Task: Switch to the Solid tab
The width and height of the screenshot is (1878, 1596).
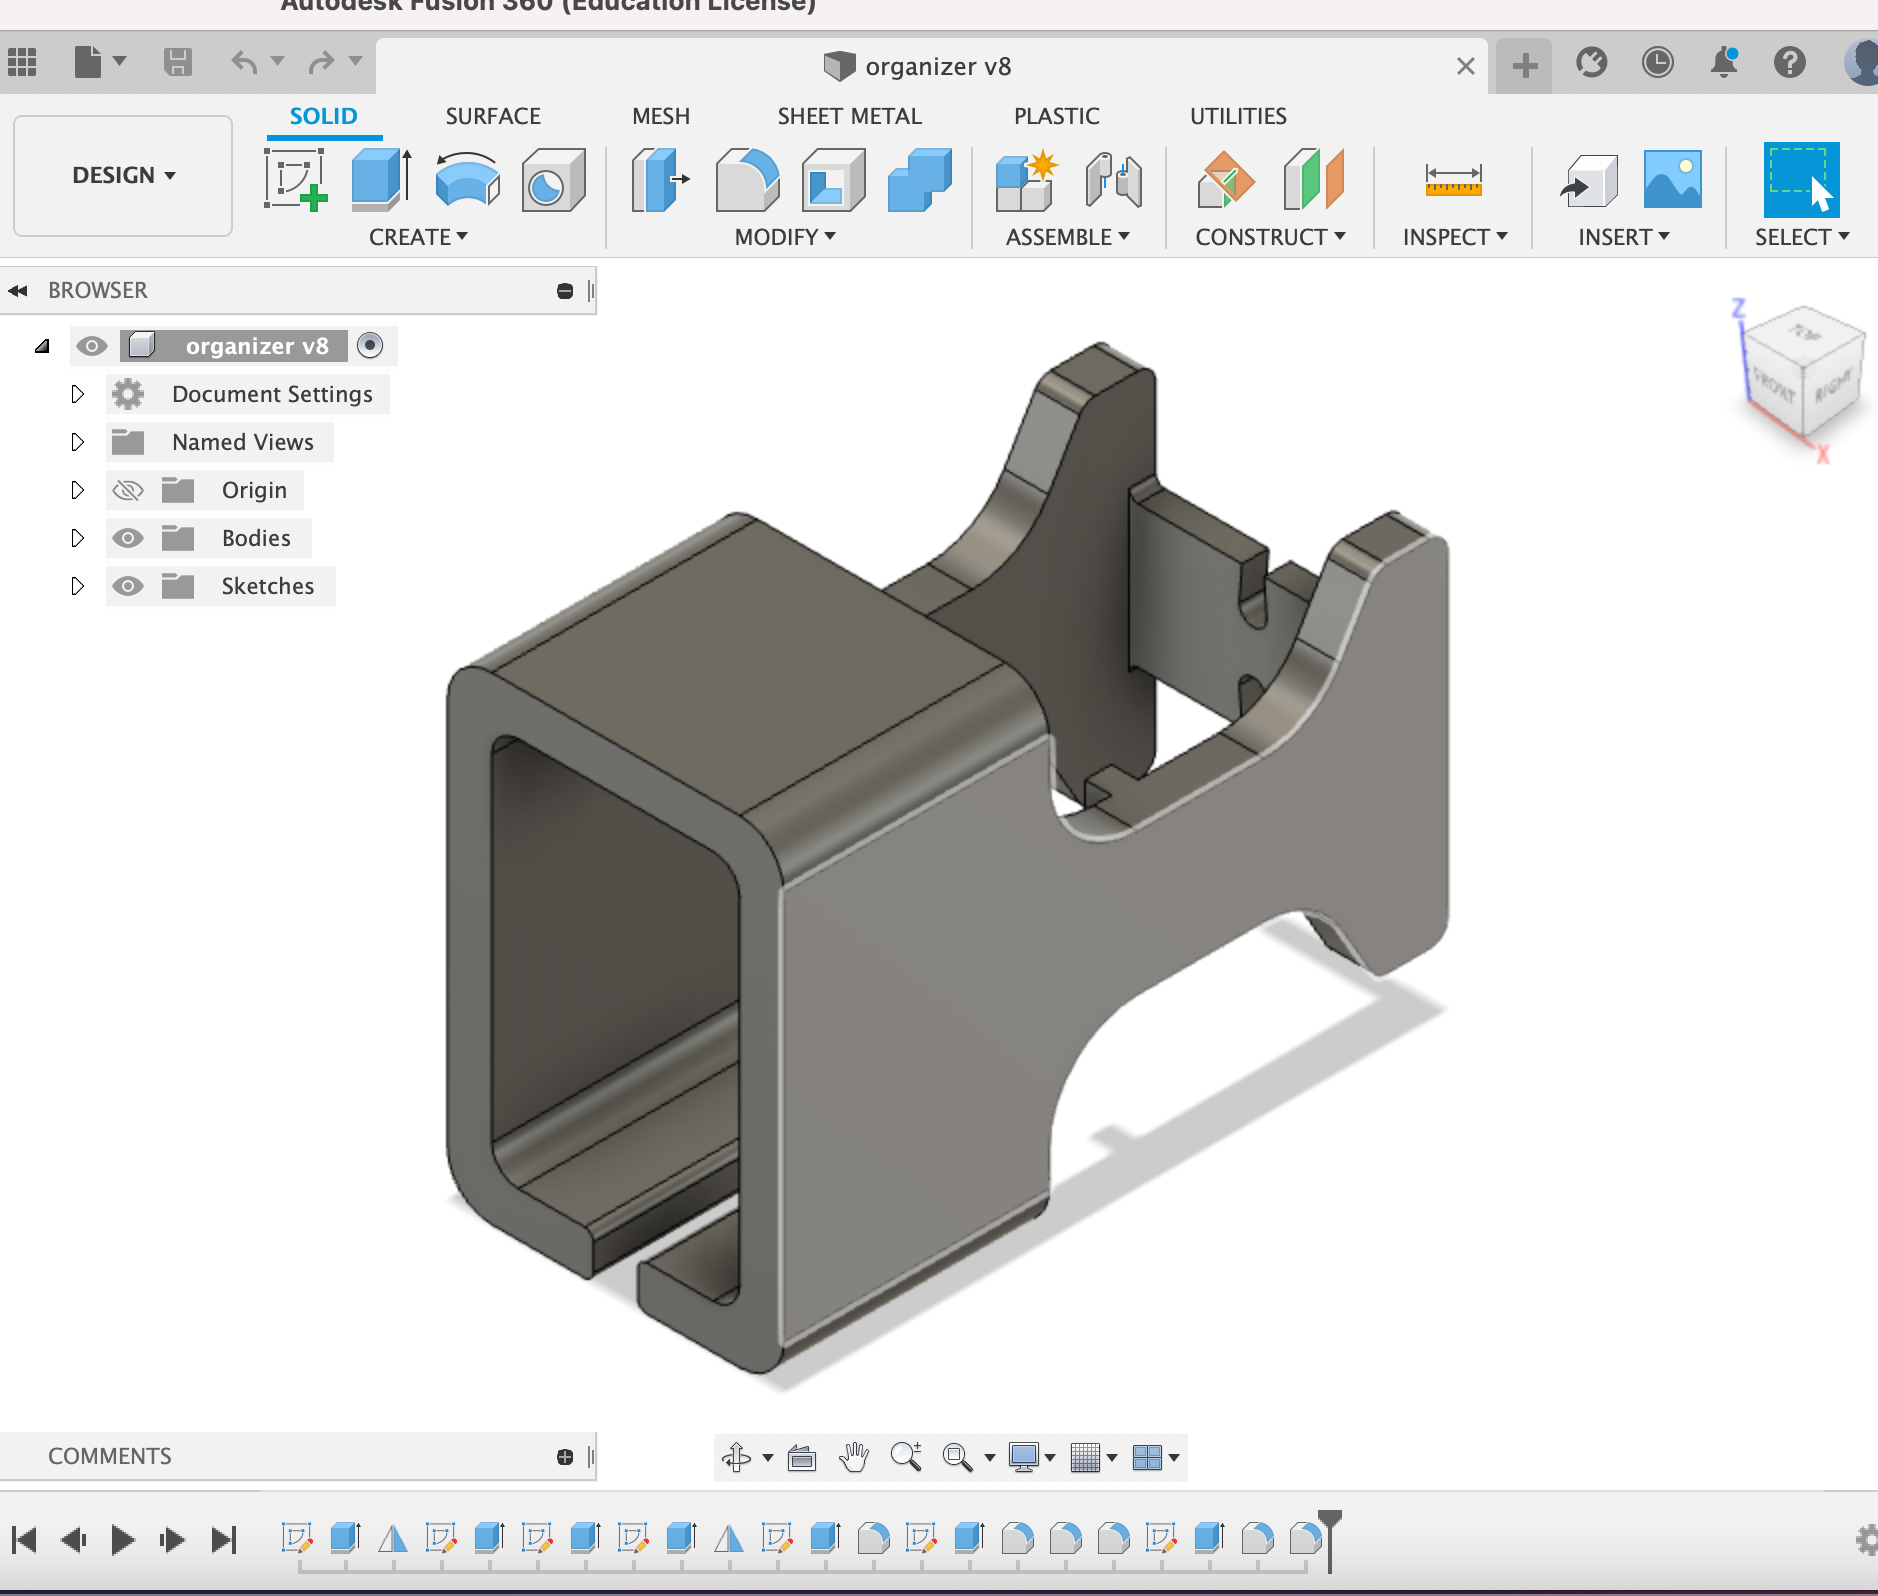Action: pyautogui.click(x=324, y=116)
